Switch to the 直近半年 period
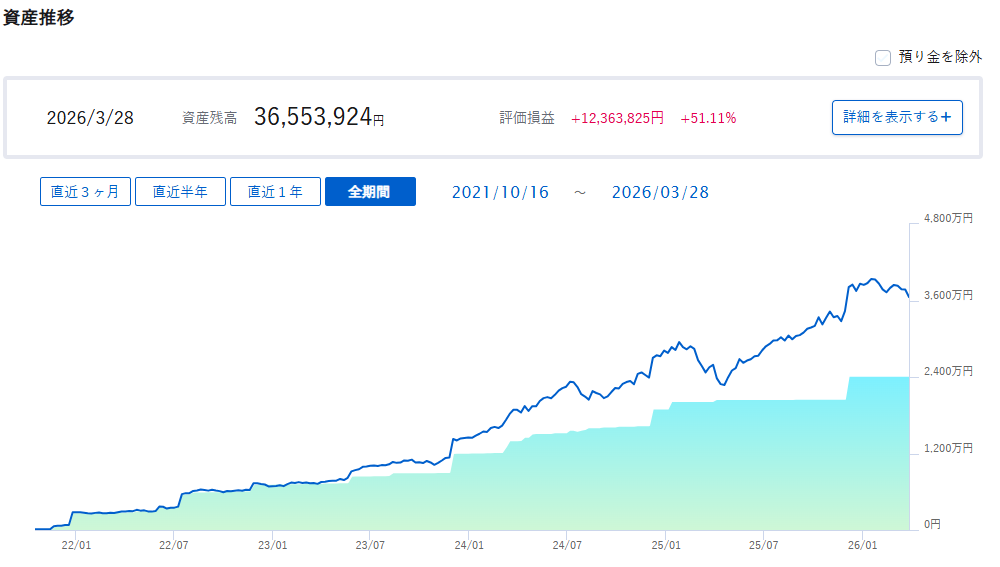This screenshot has width=1000, height=567. pos(180,192)
